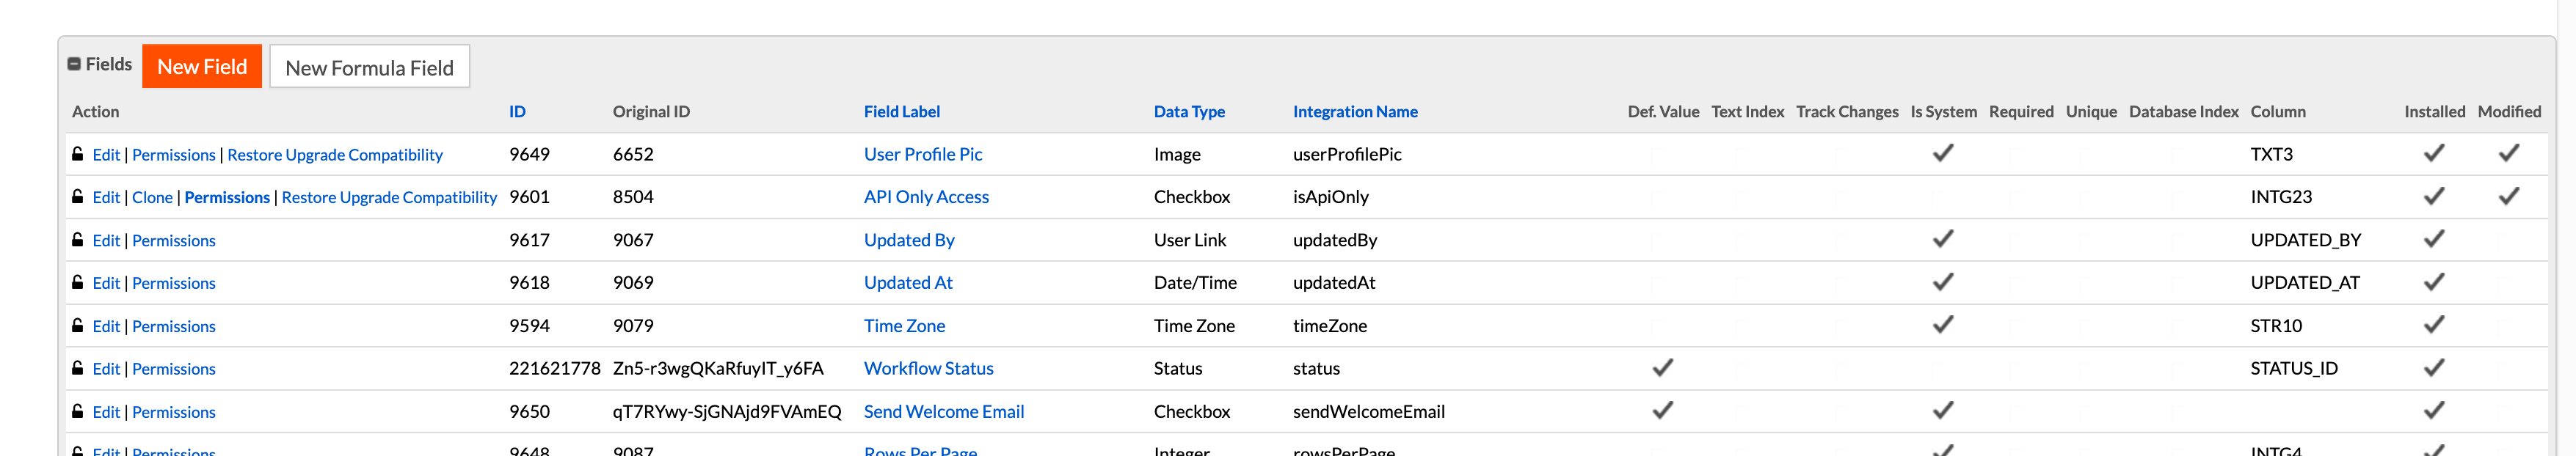Sort by Field Label column header
This screenshot has width=2576, height=456.
pyautogui.click(x=901, y=112)
